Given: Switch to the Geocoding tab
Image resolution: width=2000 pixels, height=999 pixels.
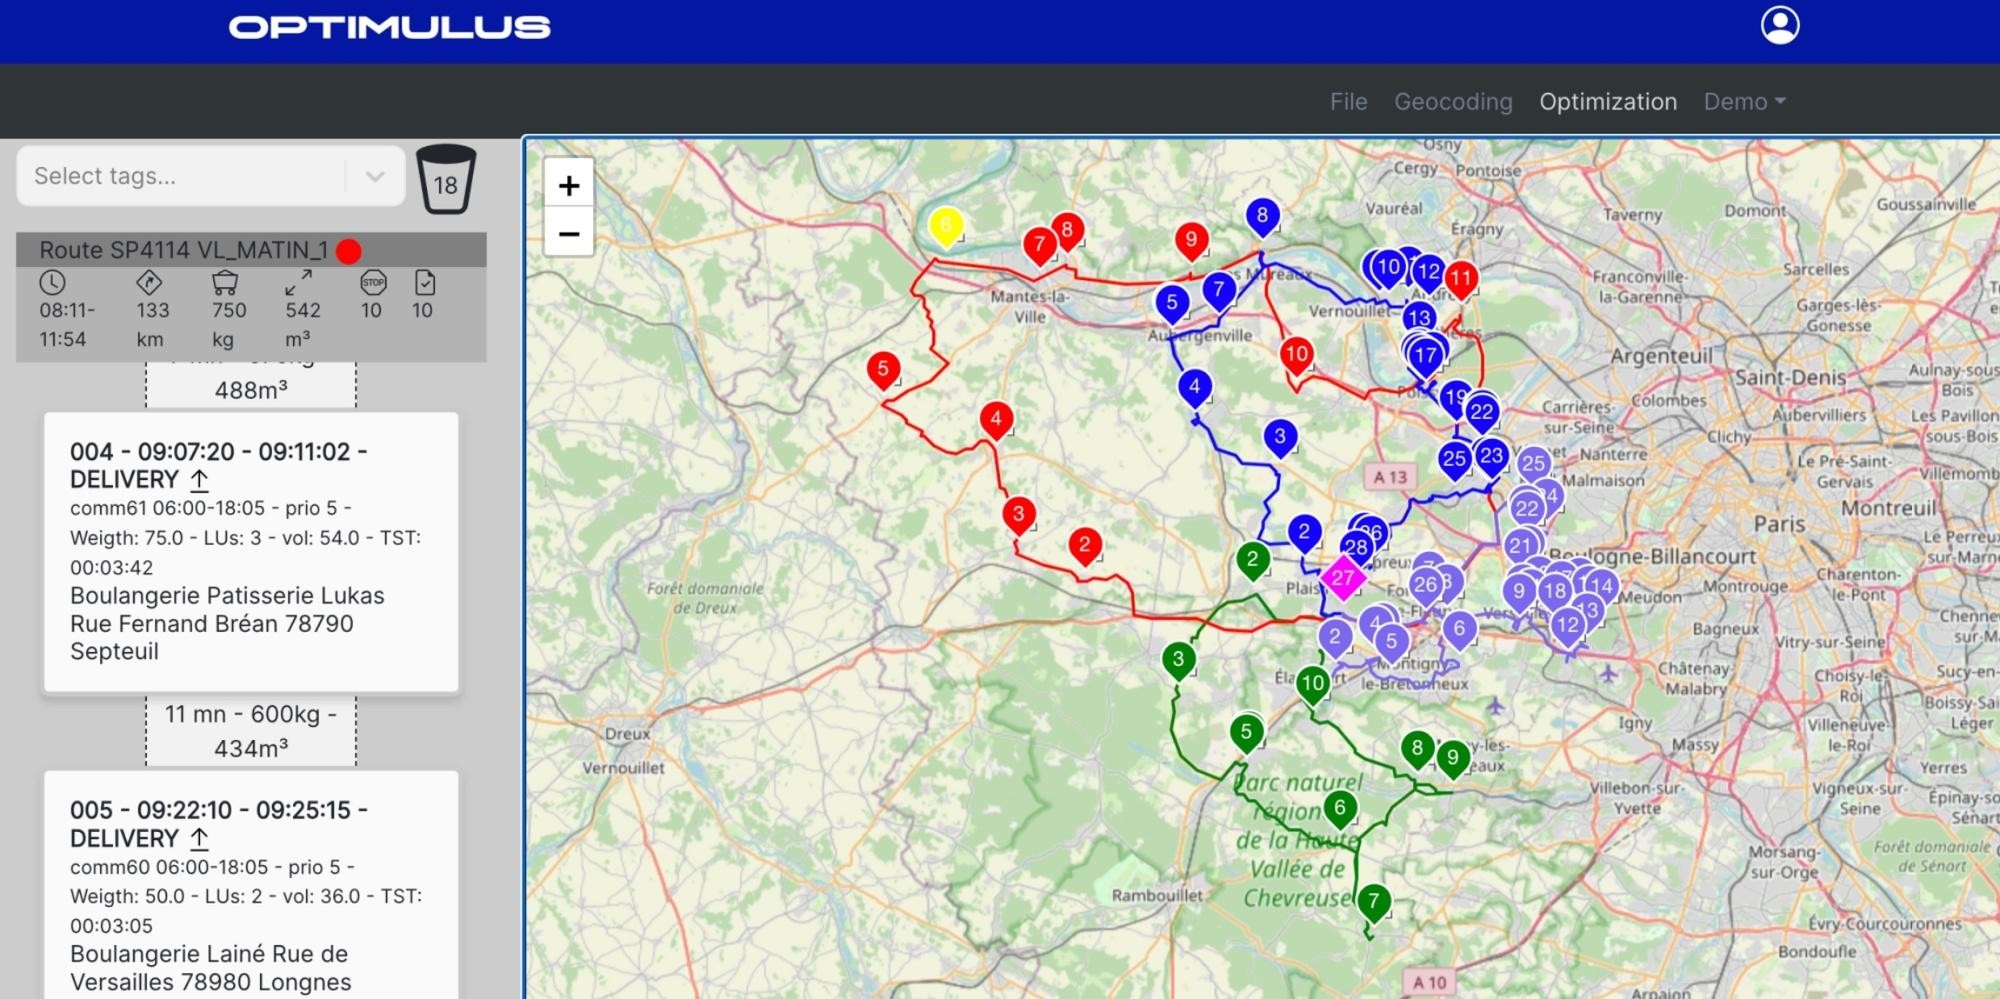Looking at the screenshot, I should tap(1453, 102).
